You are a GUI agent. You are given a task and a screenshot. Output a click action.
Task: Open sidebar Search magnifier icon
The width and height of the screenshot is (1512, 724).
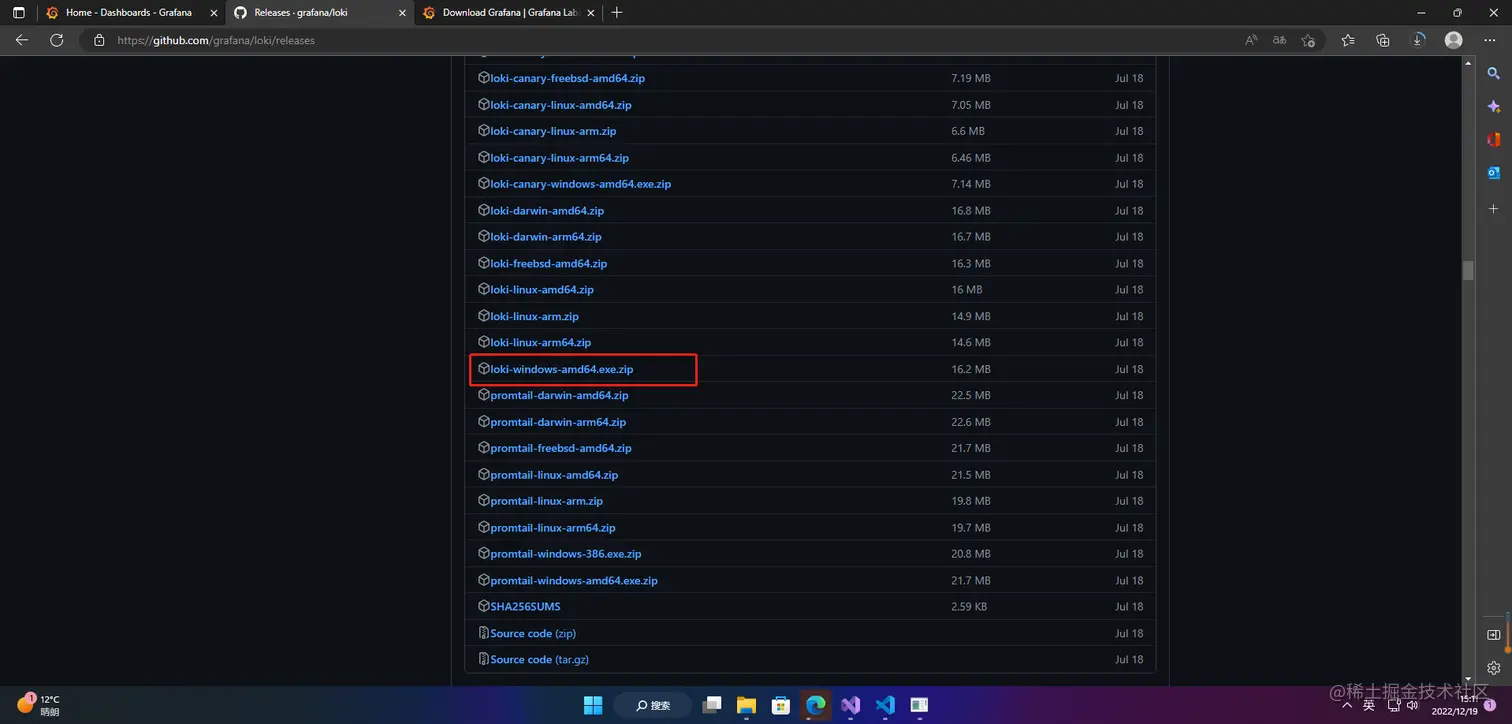tap(1494, 73)
